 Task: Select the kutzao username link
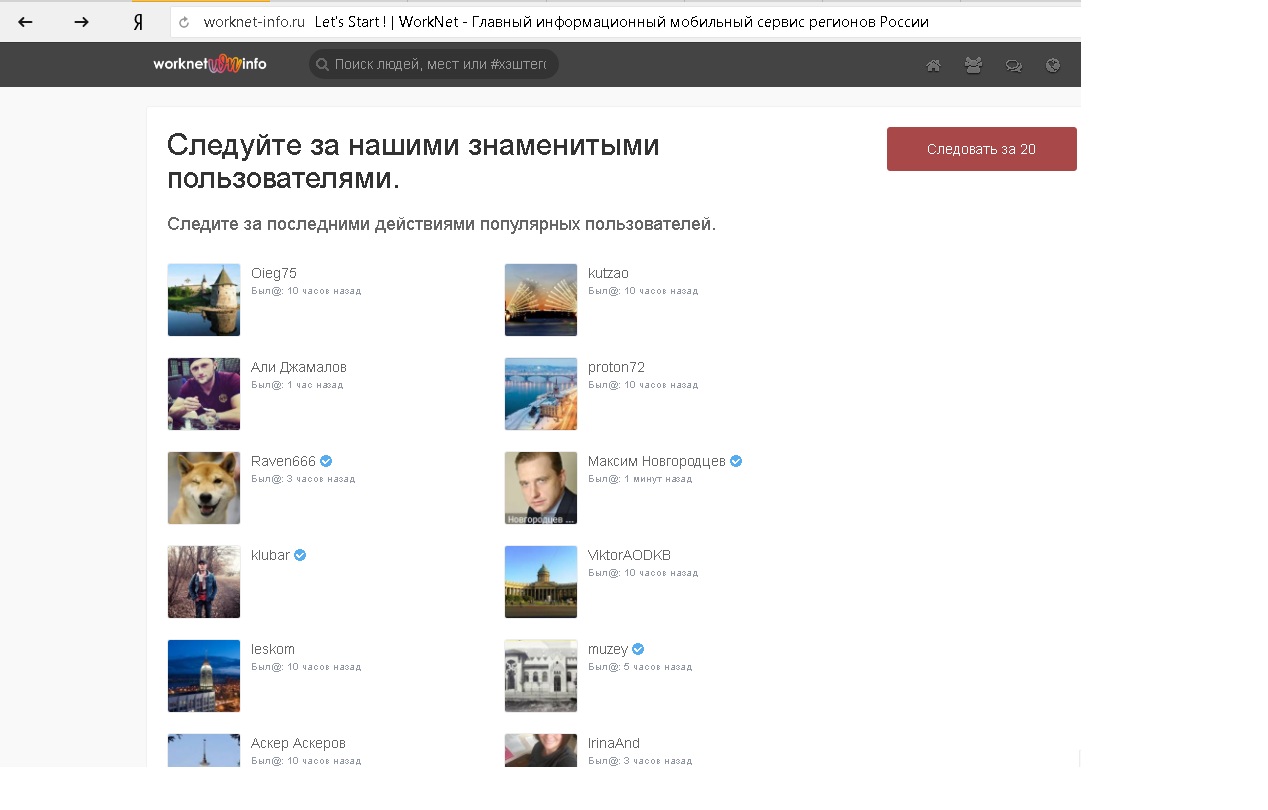[608, 273]
